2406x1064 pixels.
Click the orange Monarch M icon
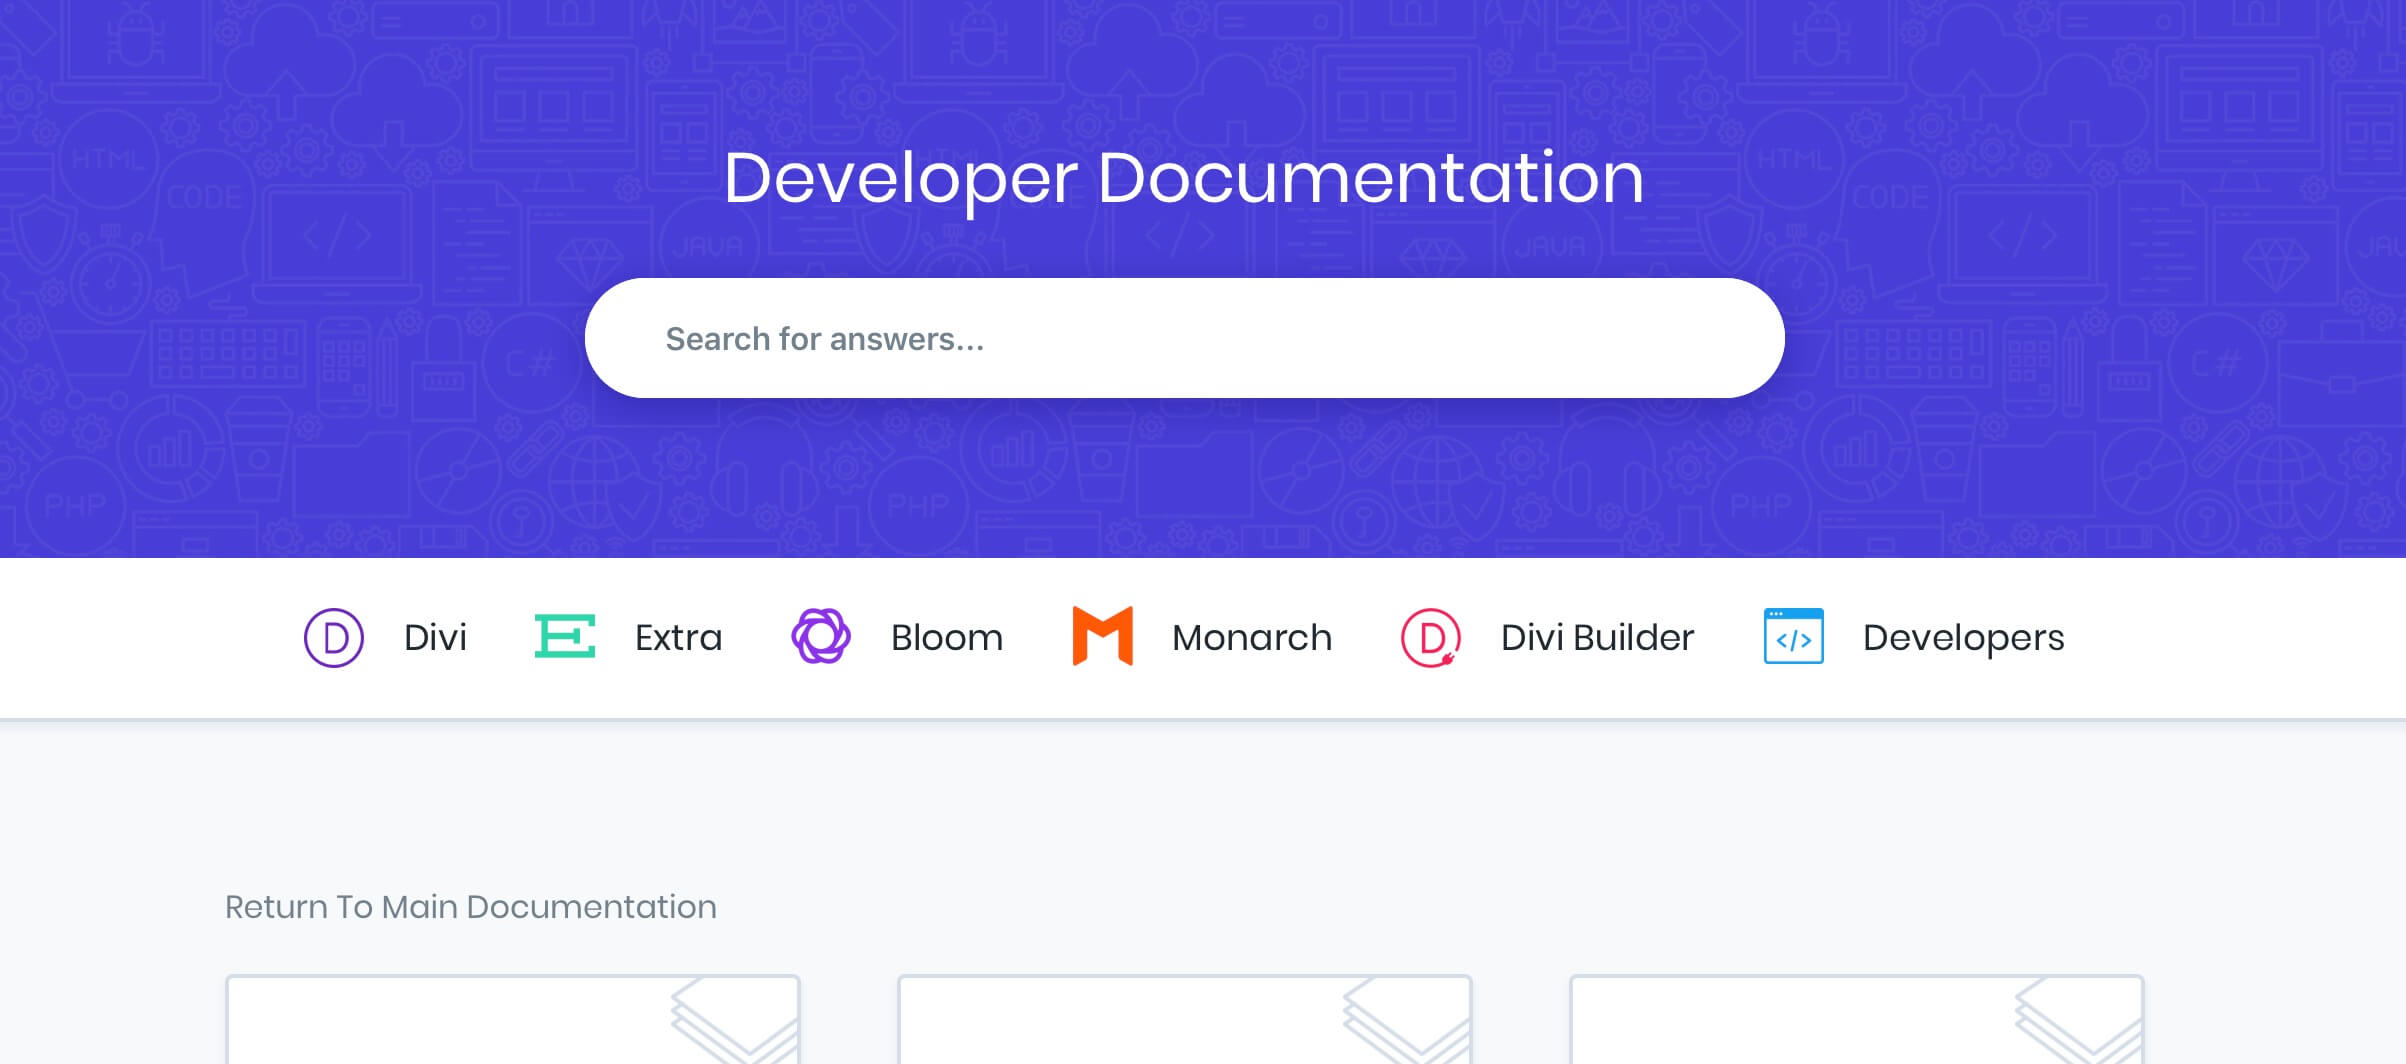1102,636
